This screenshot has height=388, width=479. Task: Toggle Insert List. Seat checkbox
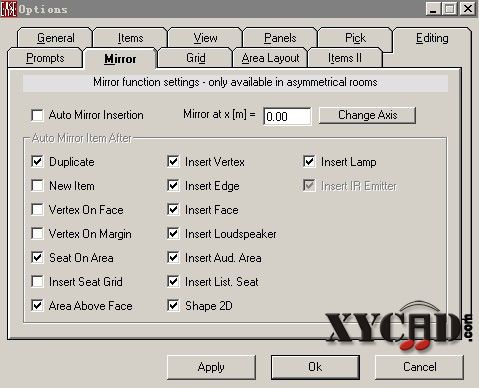tap(173, 282)
